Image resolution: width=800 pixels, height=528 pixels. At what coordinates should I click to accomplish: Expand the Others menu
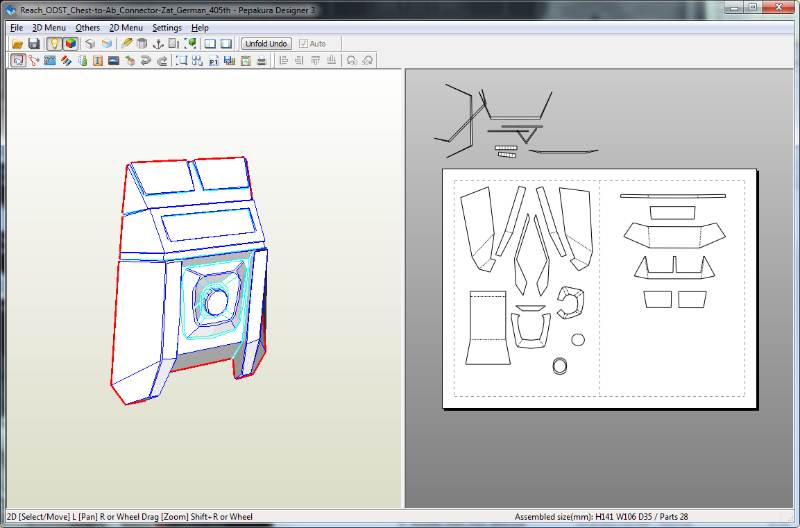[x=88, y=28]
